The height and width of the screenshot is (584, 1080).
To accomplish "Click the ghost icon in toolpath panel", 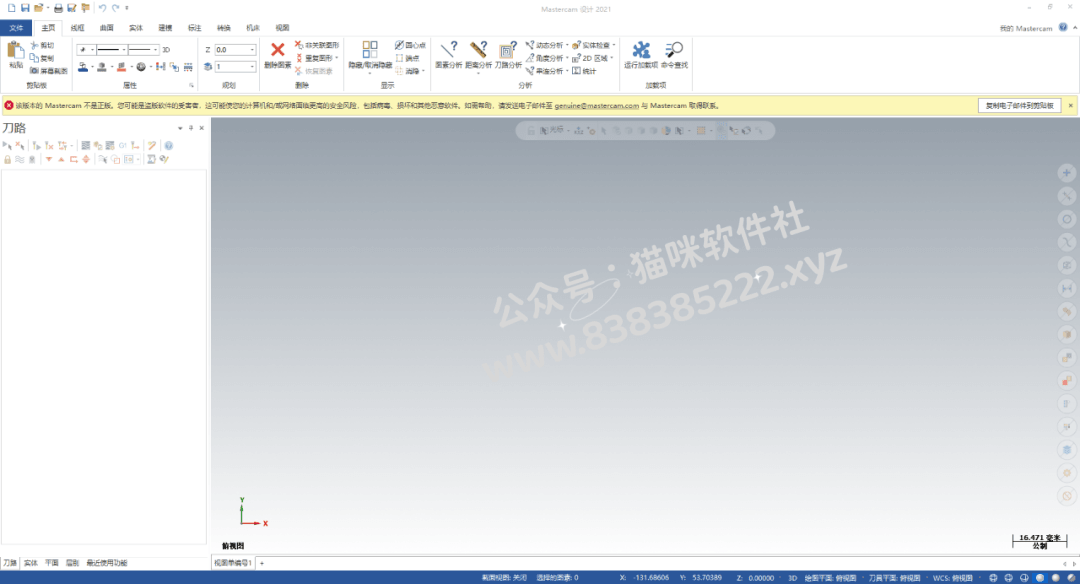I will click(x=32, y=159).
